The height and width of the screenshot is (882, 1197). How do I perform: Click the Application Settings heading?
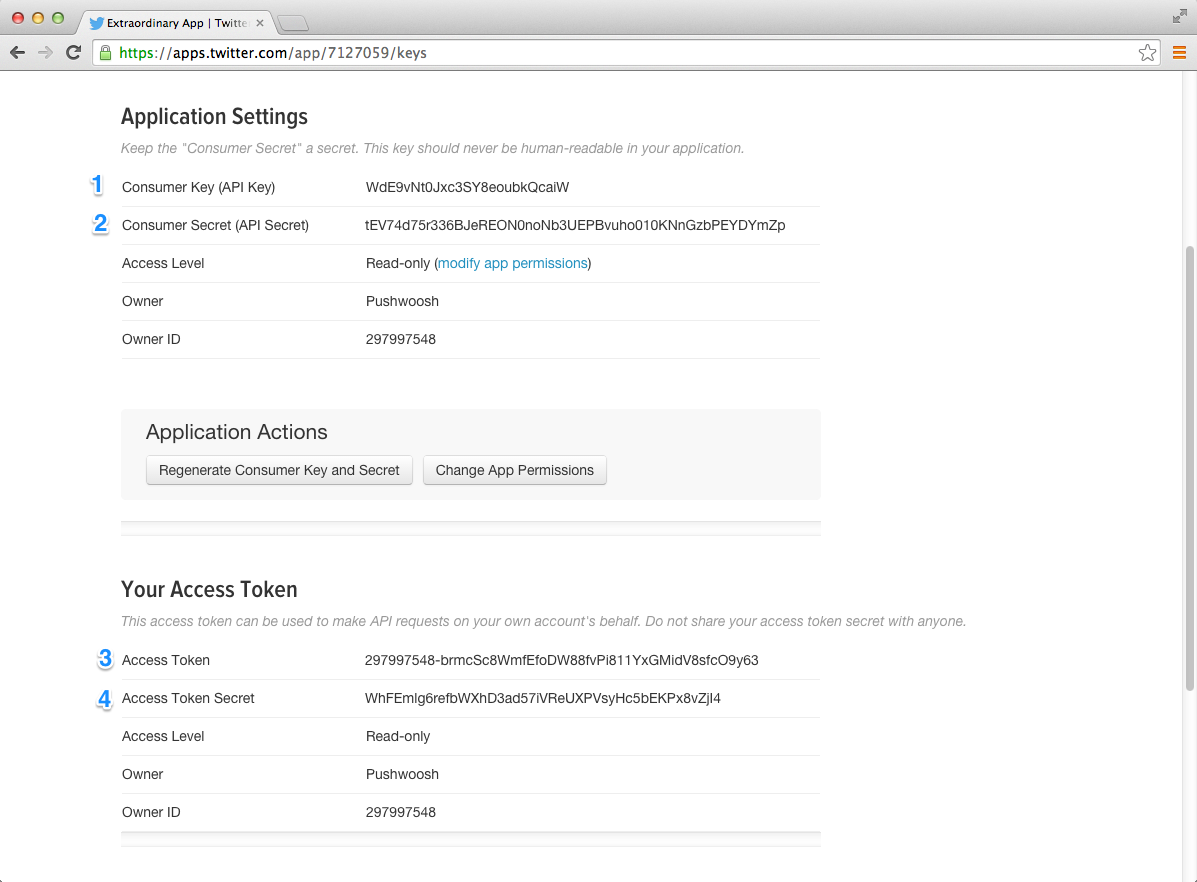215,117
